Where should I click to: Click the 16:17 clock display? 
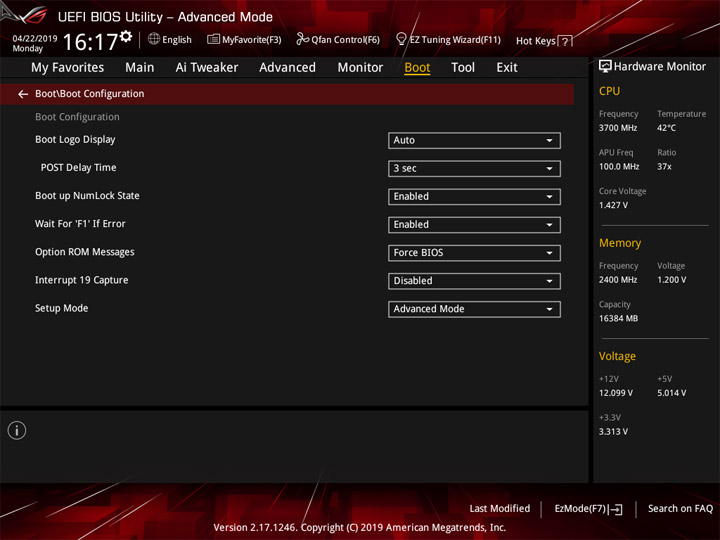90,42
